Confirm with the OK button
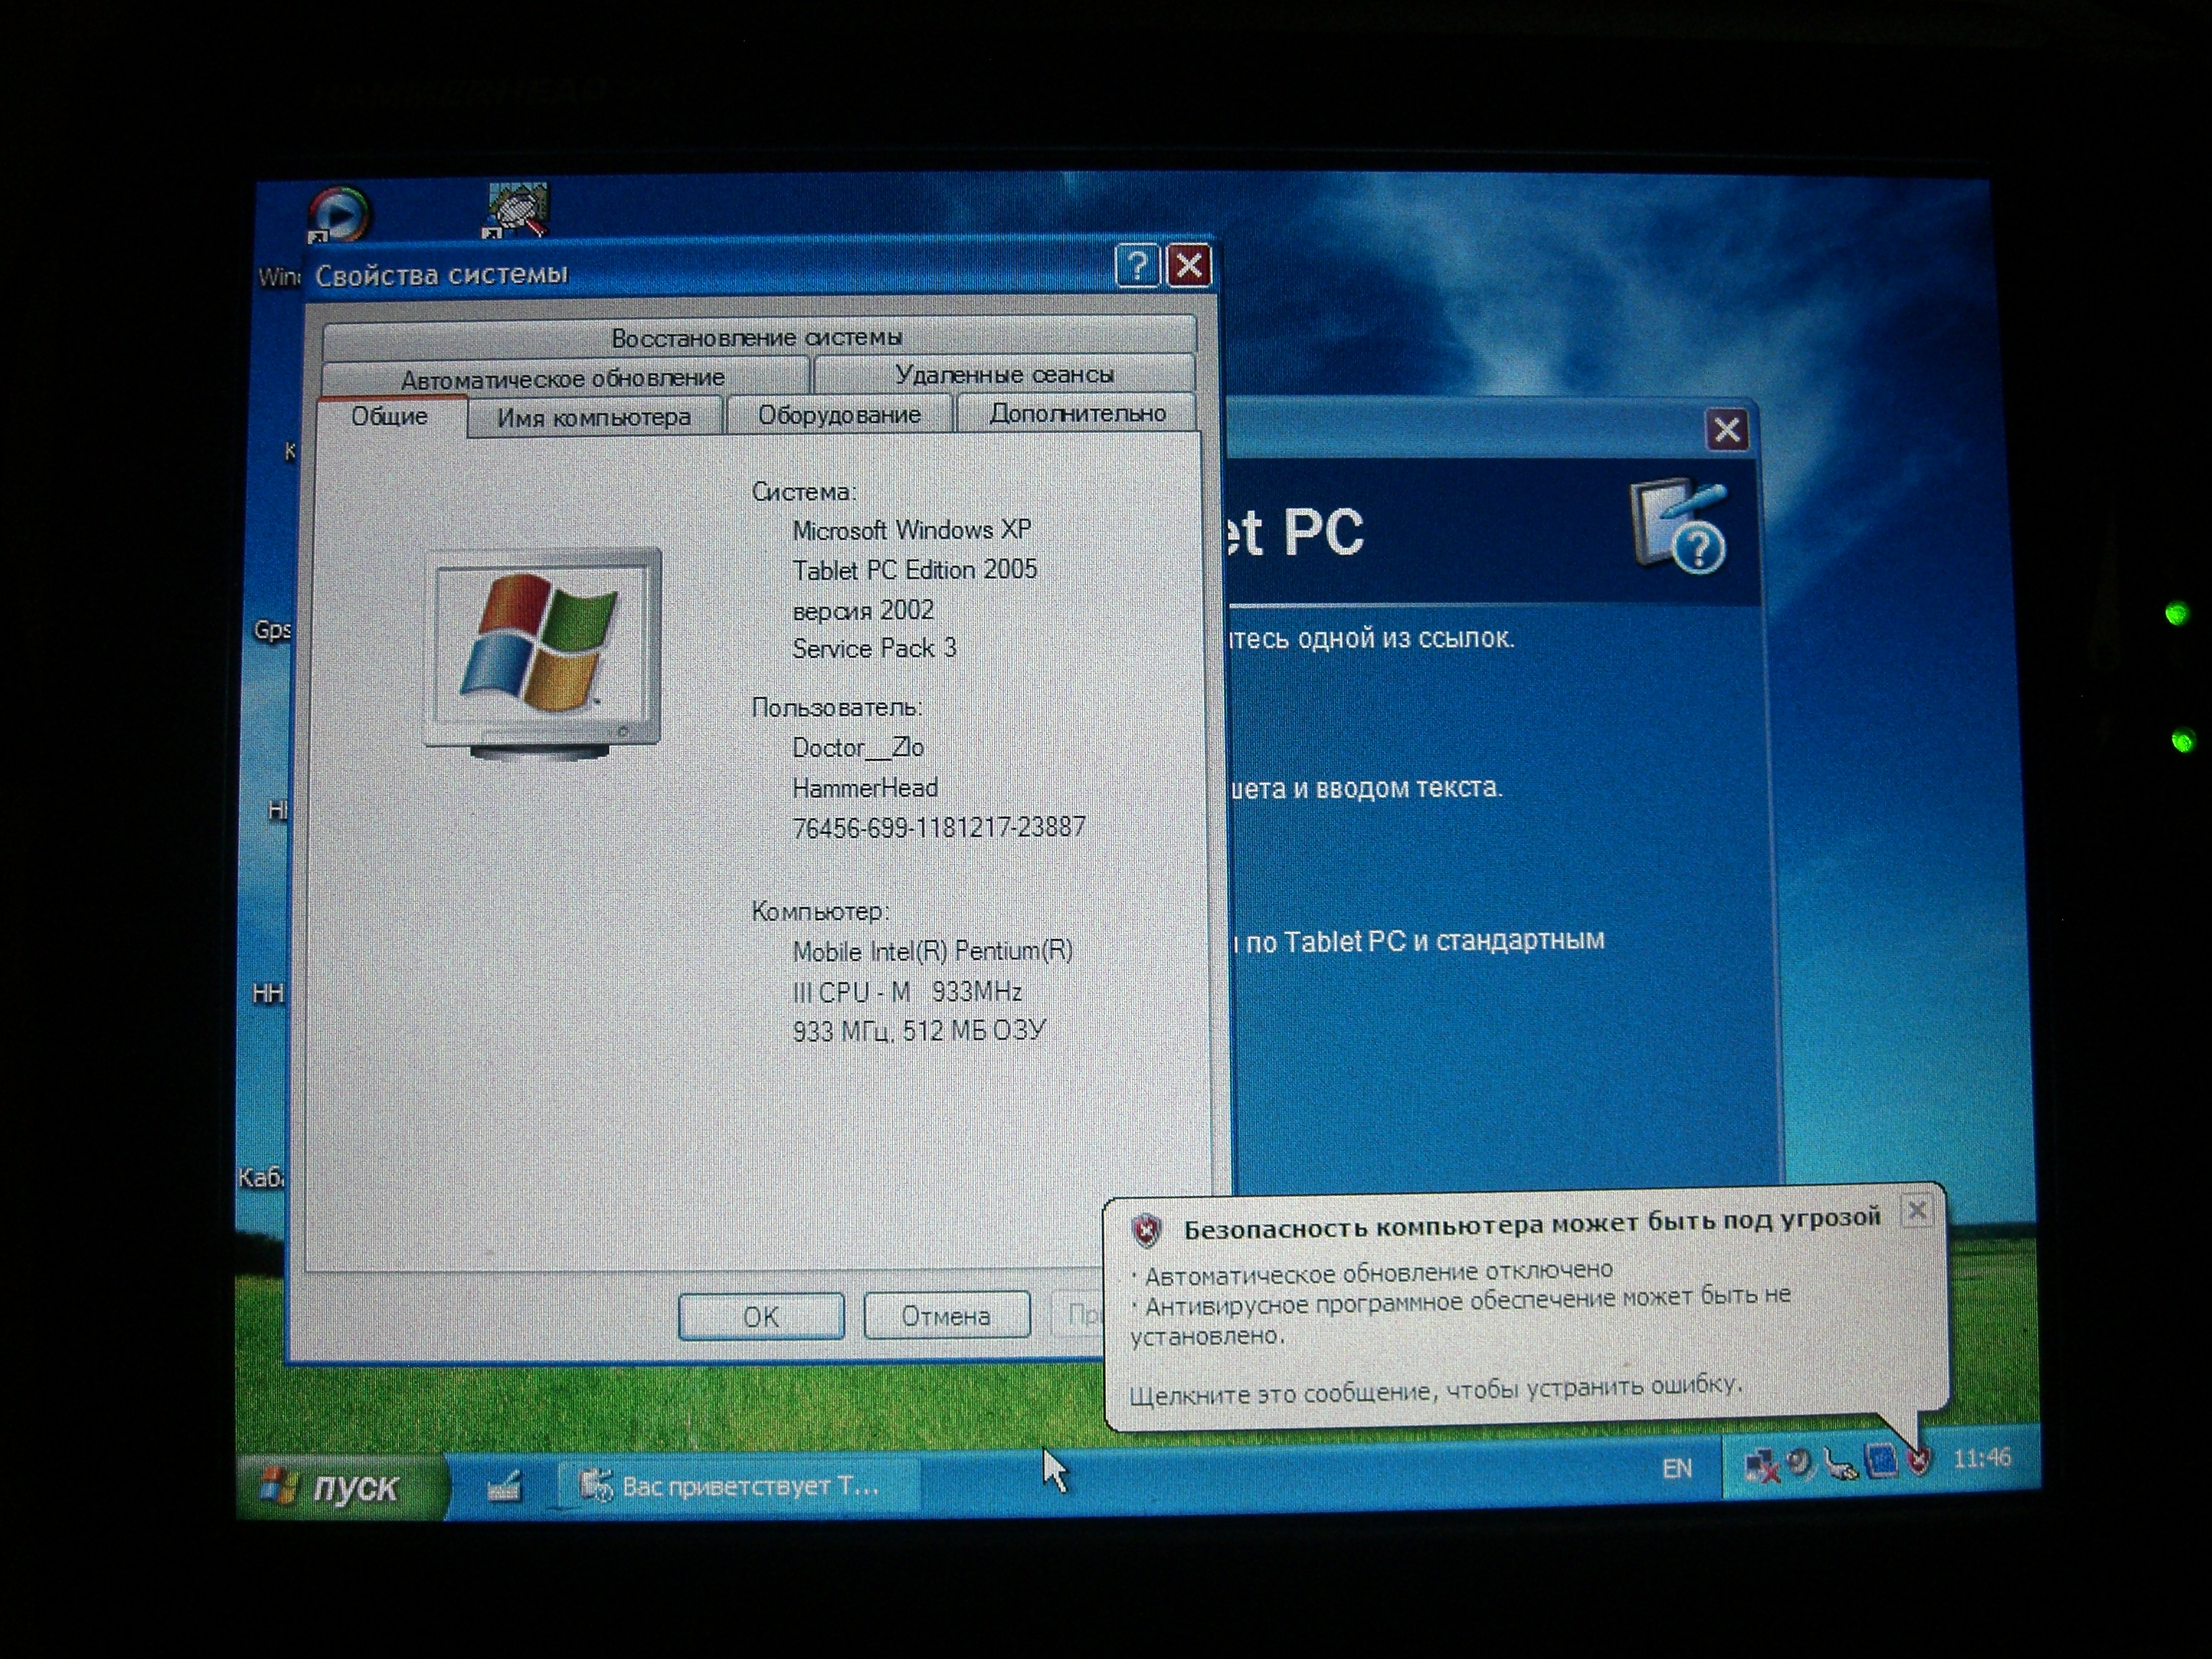This screenshot has height=1659, width=2212. (x=760, y=1316)
